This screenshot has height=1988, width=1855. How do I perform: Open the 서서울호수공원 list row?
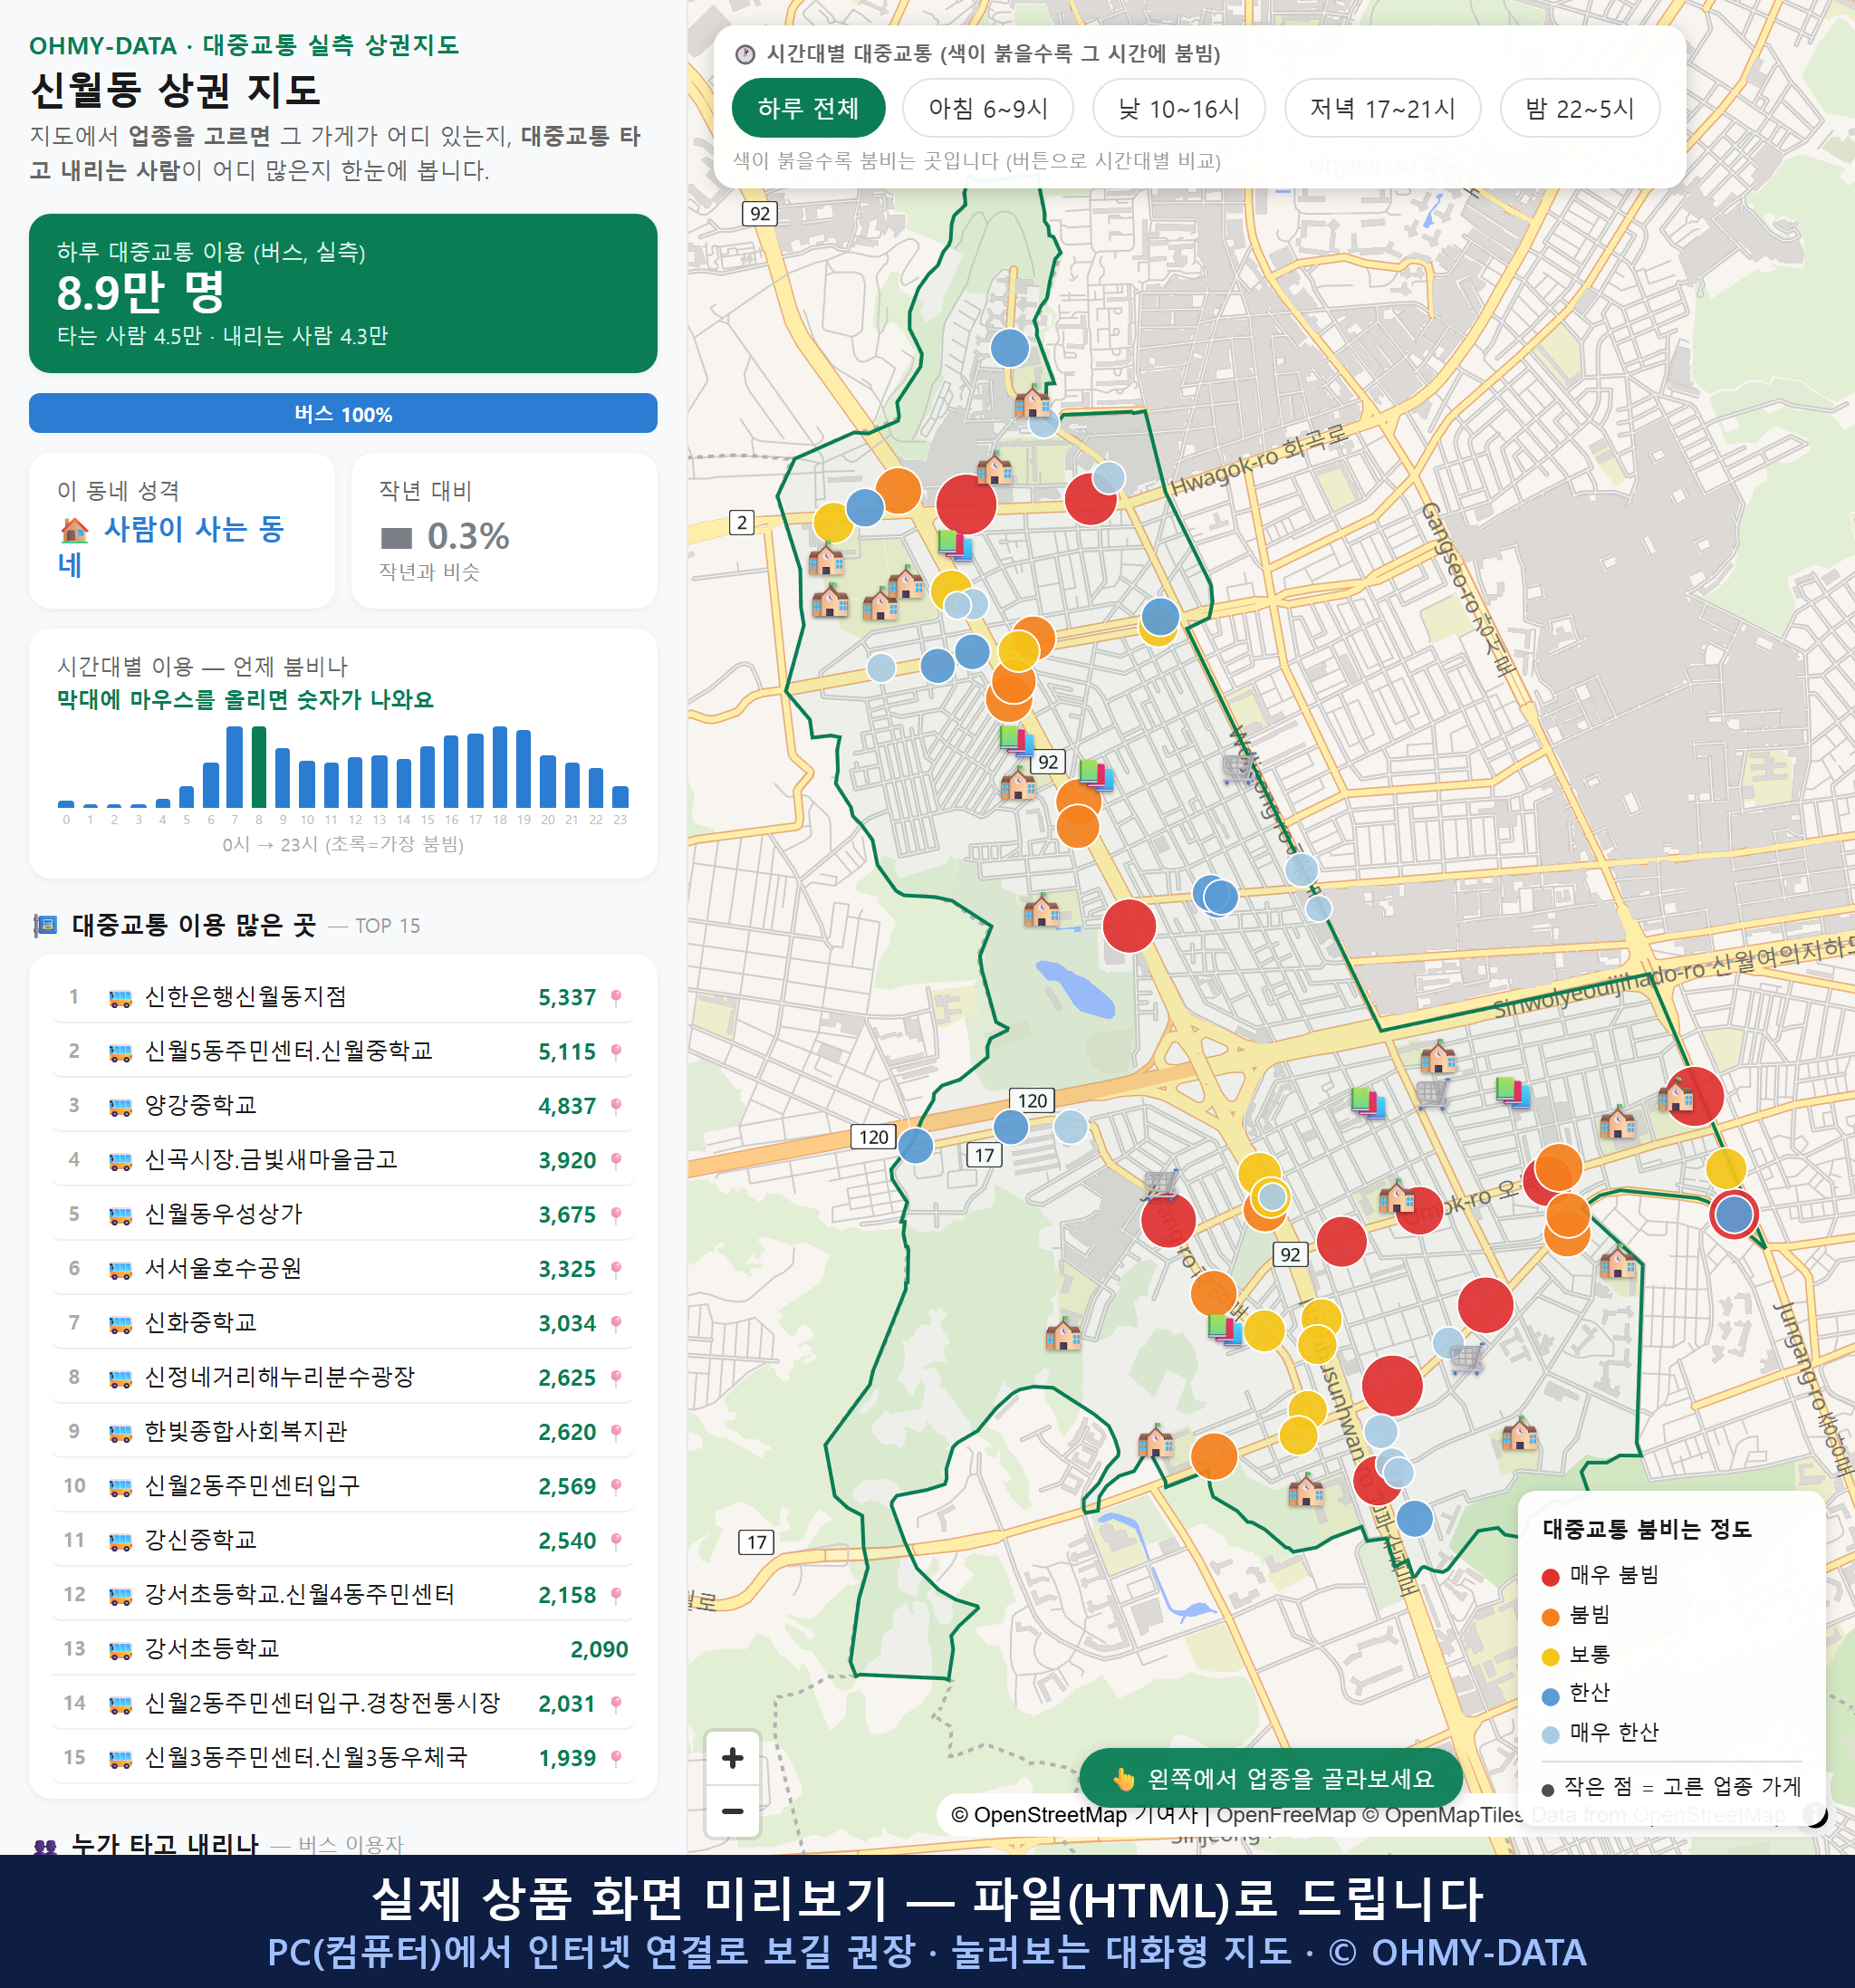343,1269
